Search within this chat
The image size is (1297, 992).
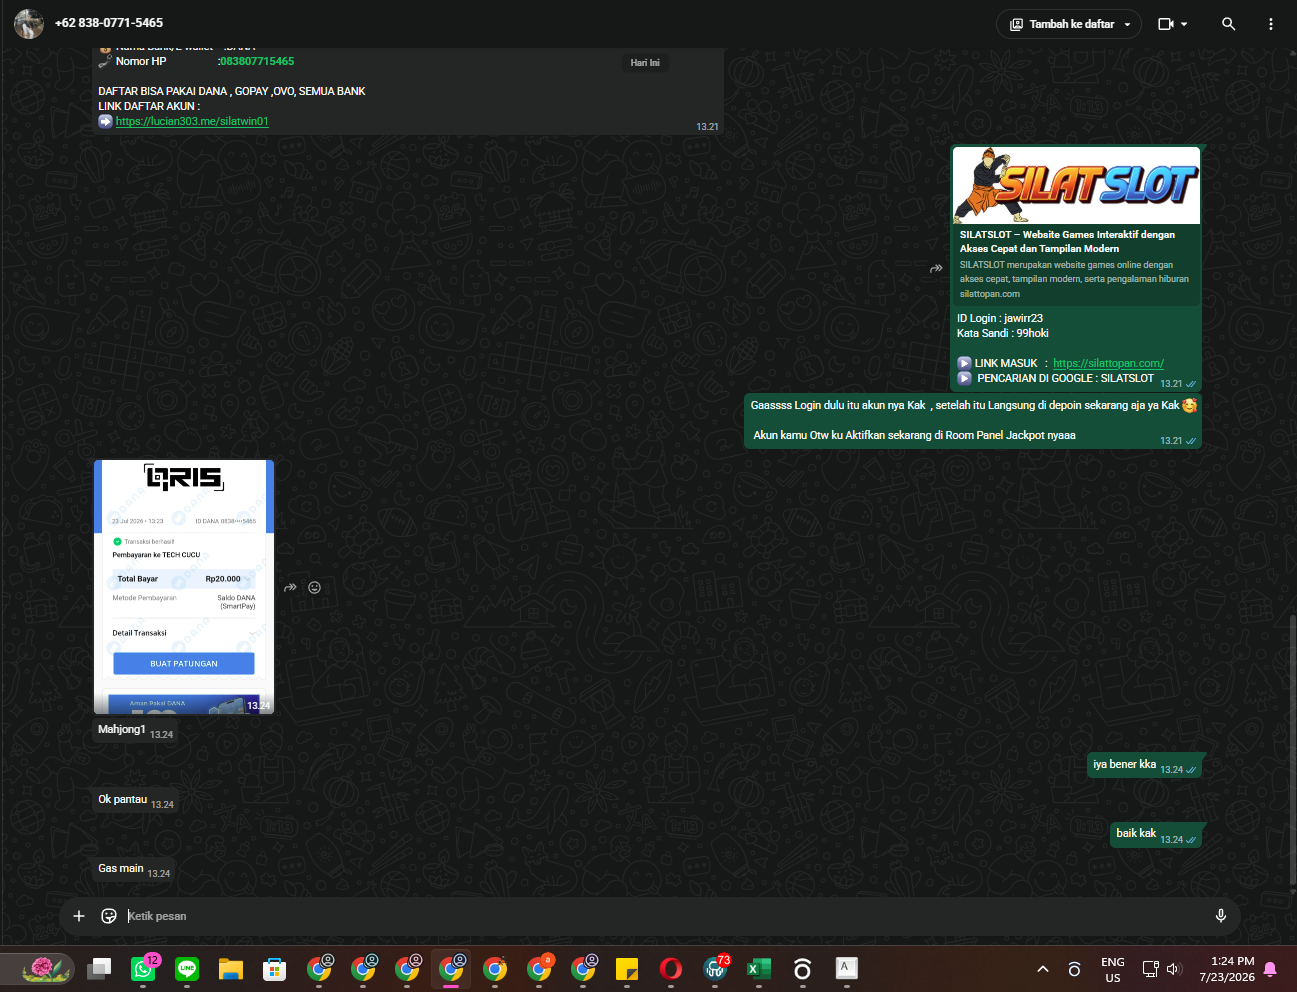(x=1228, y=24)
